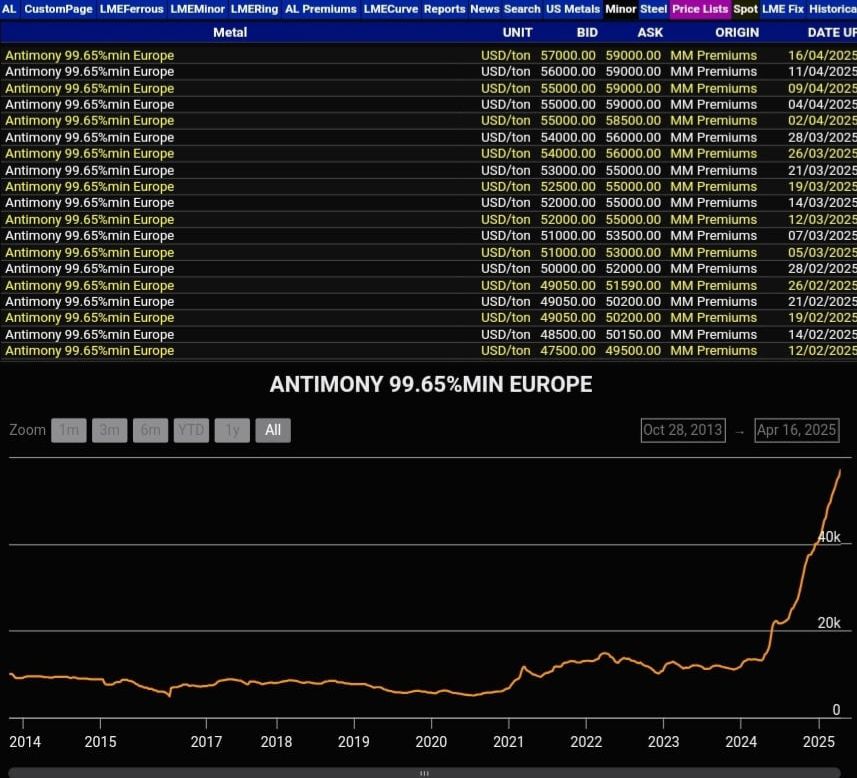857x778 pixels.
Task: Open the US Metals tab
Action: [573, 9]
